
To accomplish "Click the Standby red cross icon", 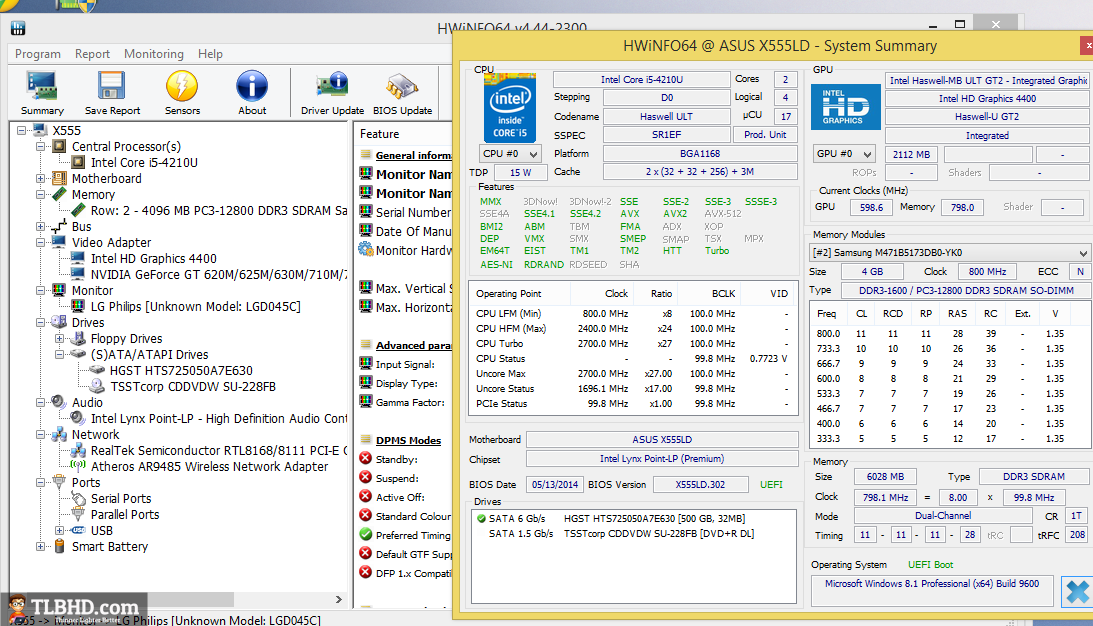I will tap(365, 459).
